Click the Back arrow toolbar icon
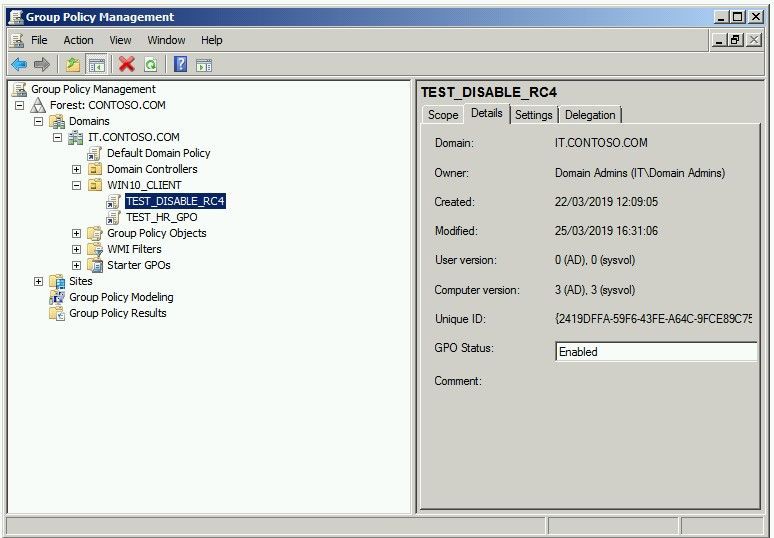Screen dimensions: 774x538 [19, 64]
